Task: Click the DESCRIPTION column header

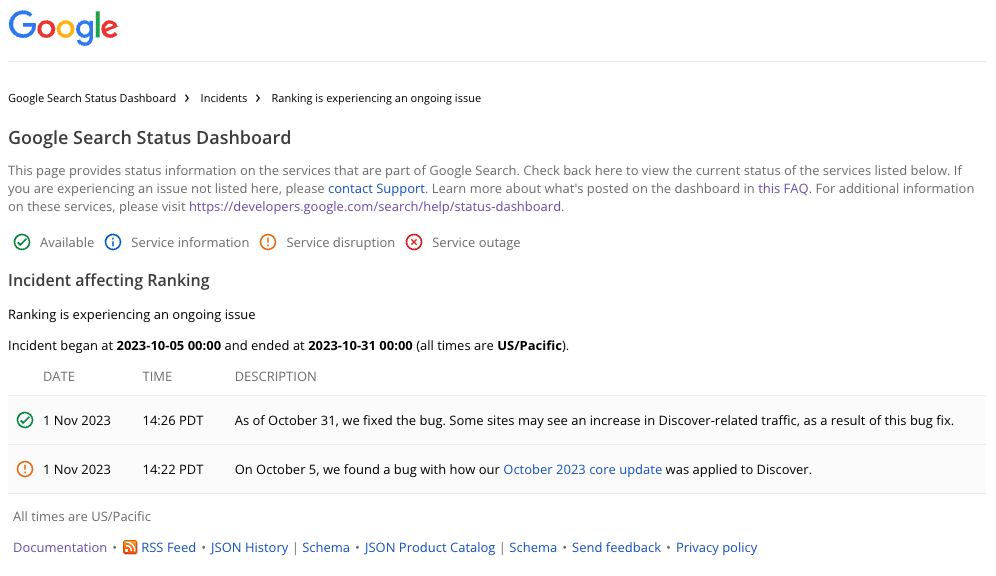Action: click(276, 377)
